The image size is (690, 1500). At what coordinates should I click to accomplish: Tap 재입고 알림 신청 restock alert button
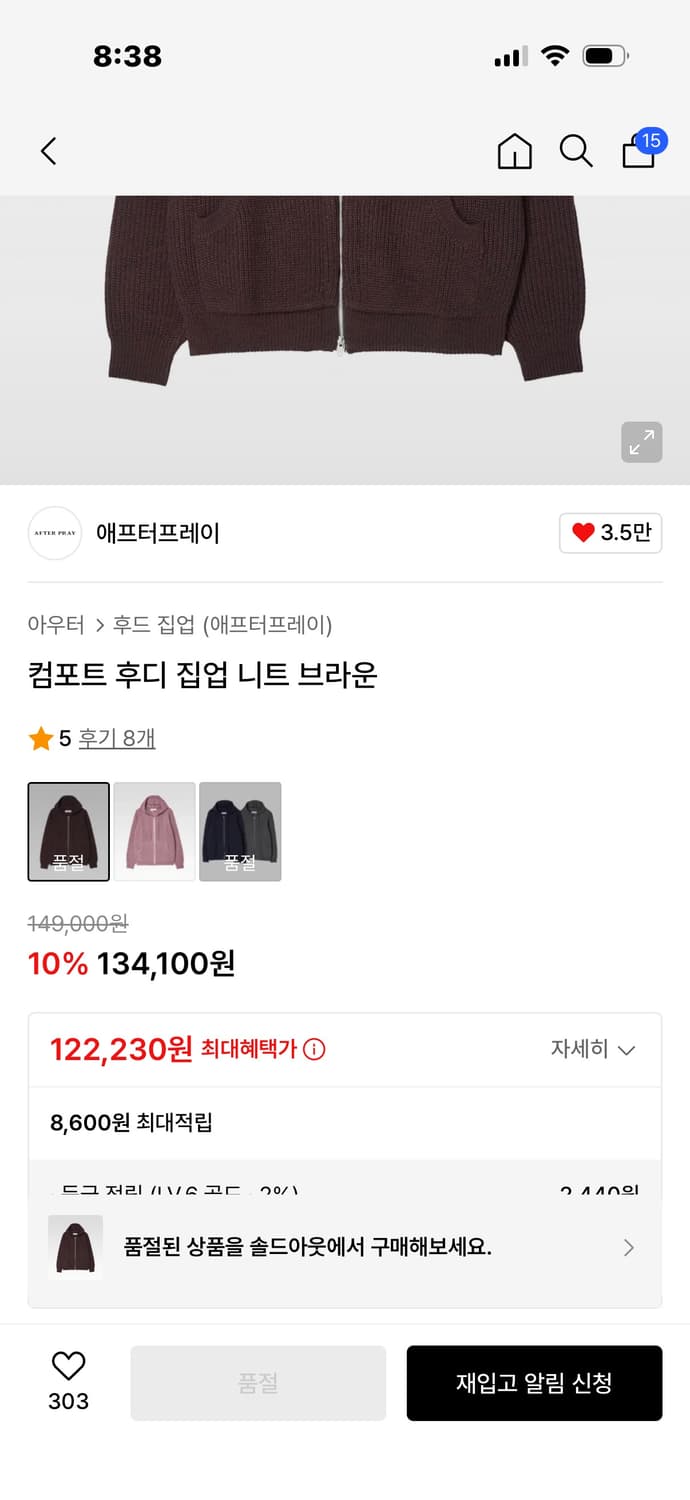534,1383
